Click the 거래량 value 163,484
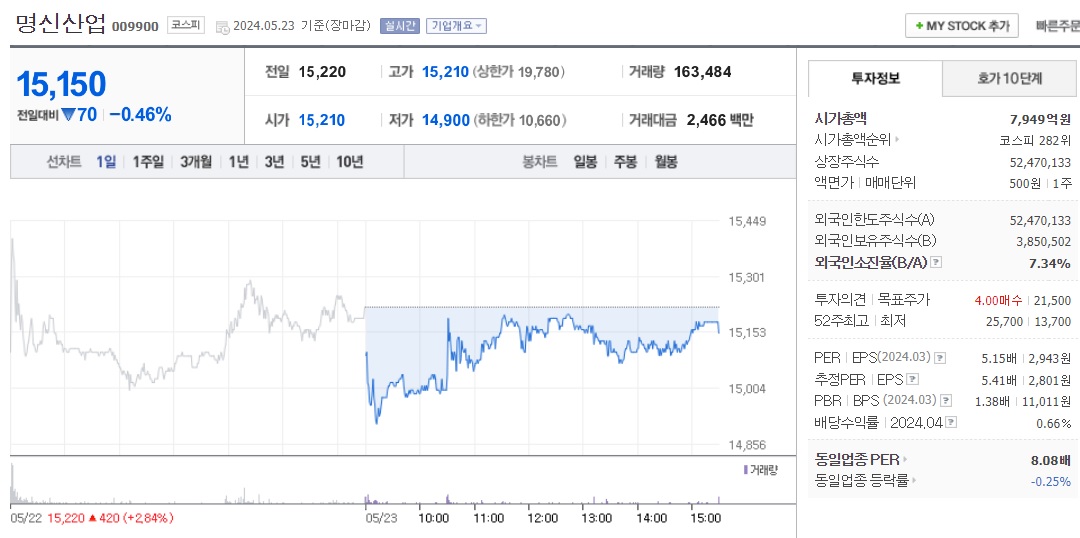1080x538 pixels. click(x=703, y=72)
